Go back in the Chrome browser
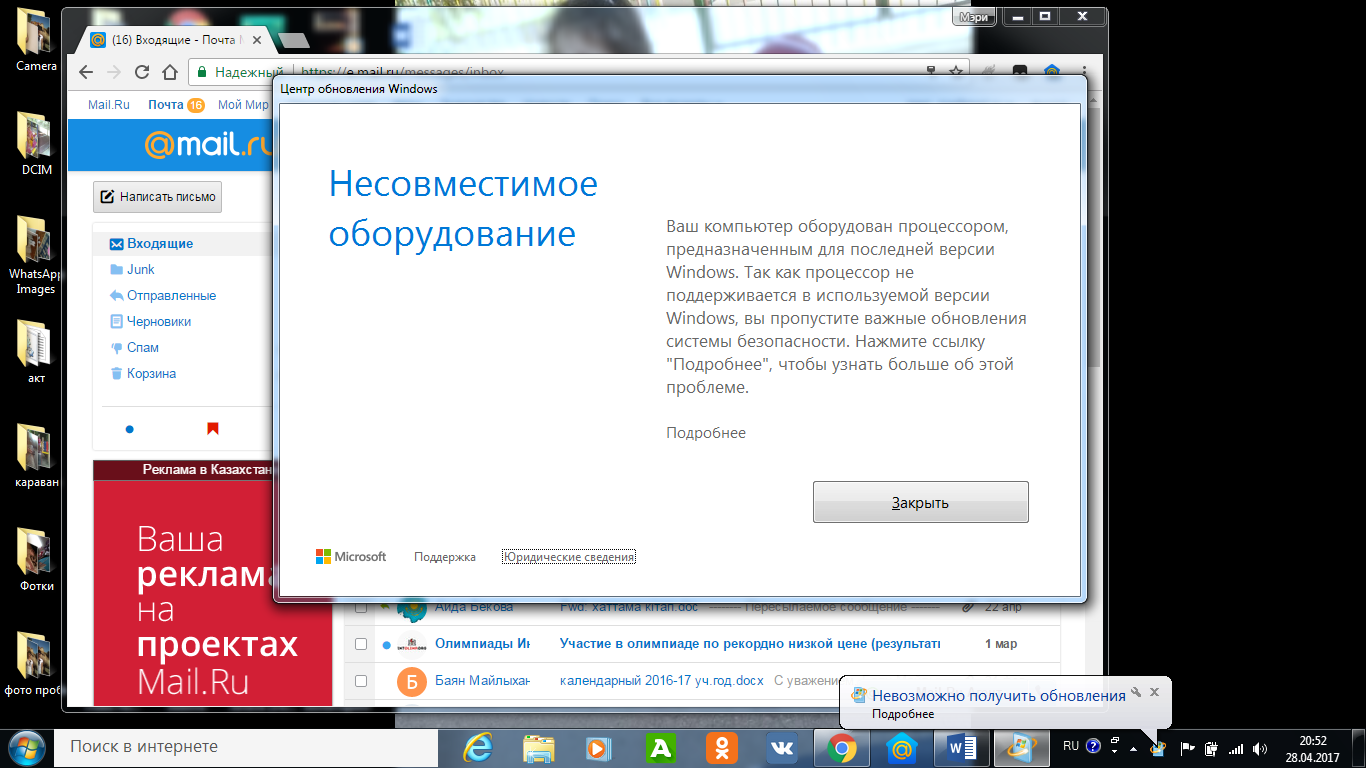Screen dimensions: 1366x768 pyautogui.click(x=86, y=72)
